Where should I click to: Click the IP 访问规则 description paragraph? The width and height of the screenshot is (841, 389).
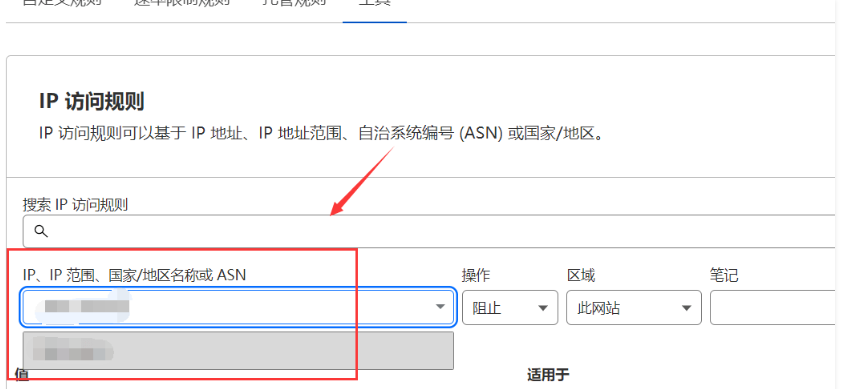(x=322, y=133)
